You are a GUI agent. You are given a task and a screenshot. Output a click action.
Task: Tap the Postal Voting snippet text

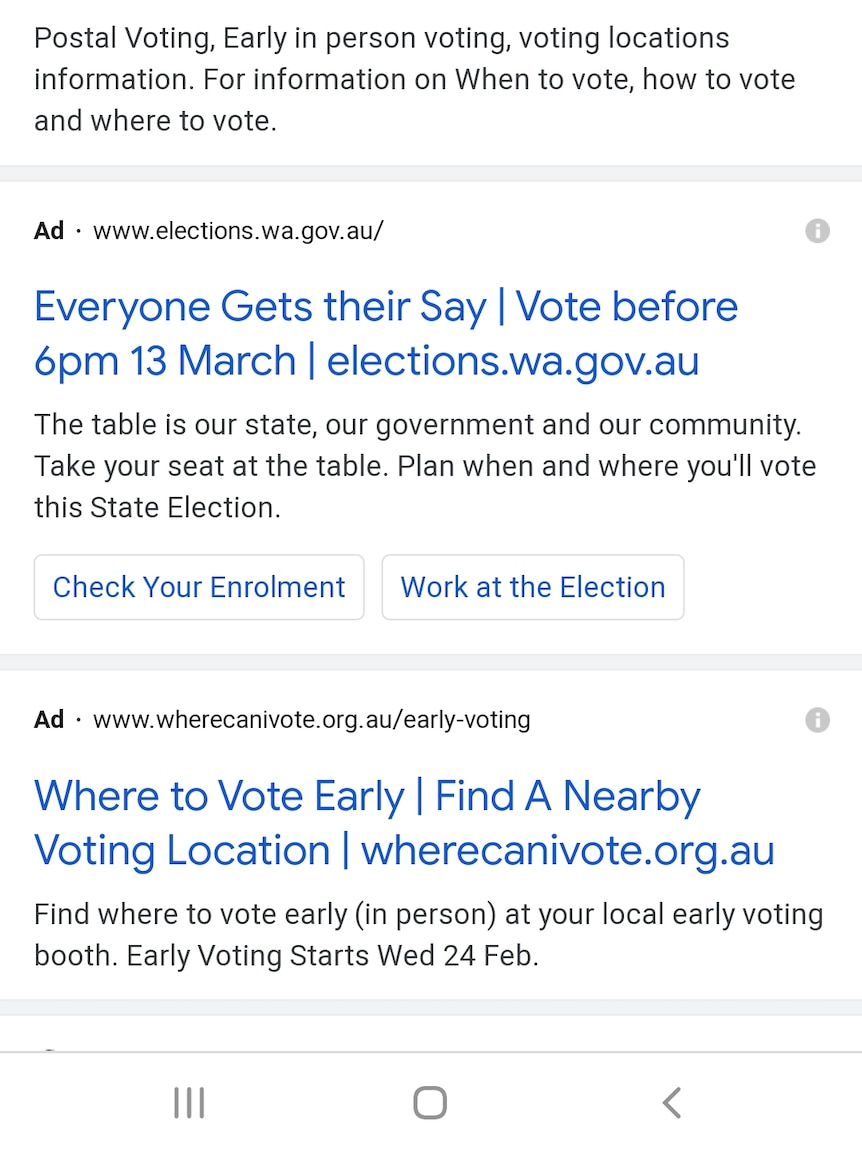[x=414, y=79]
